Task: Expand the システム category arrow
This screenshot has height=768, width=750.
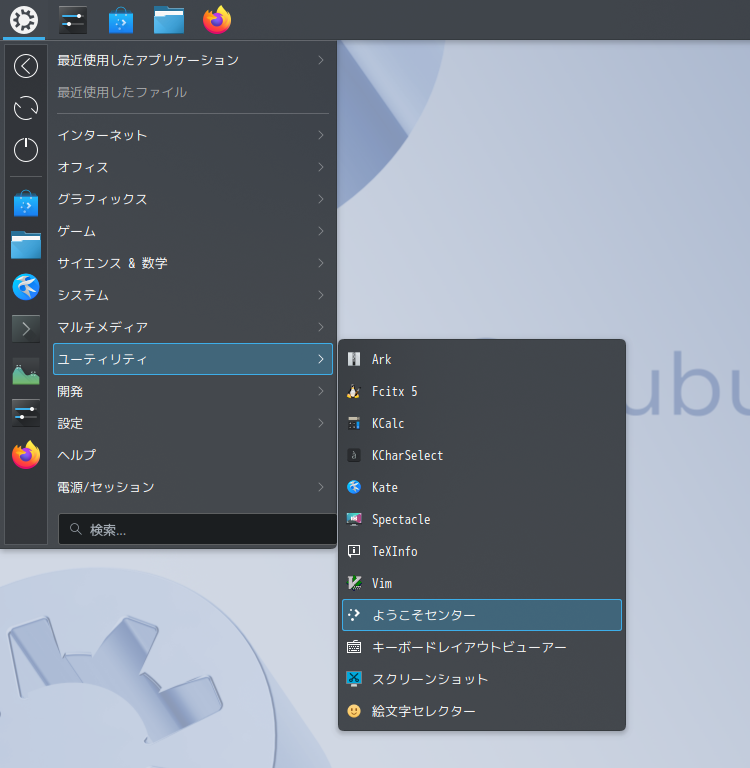Action: [321, 295]
